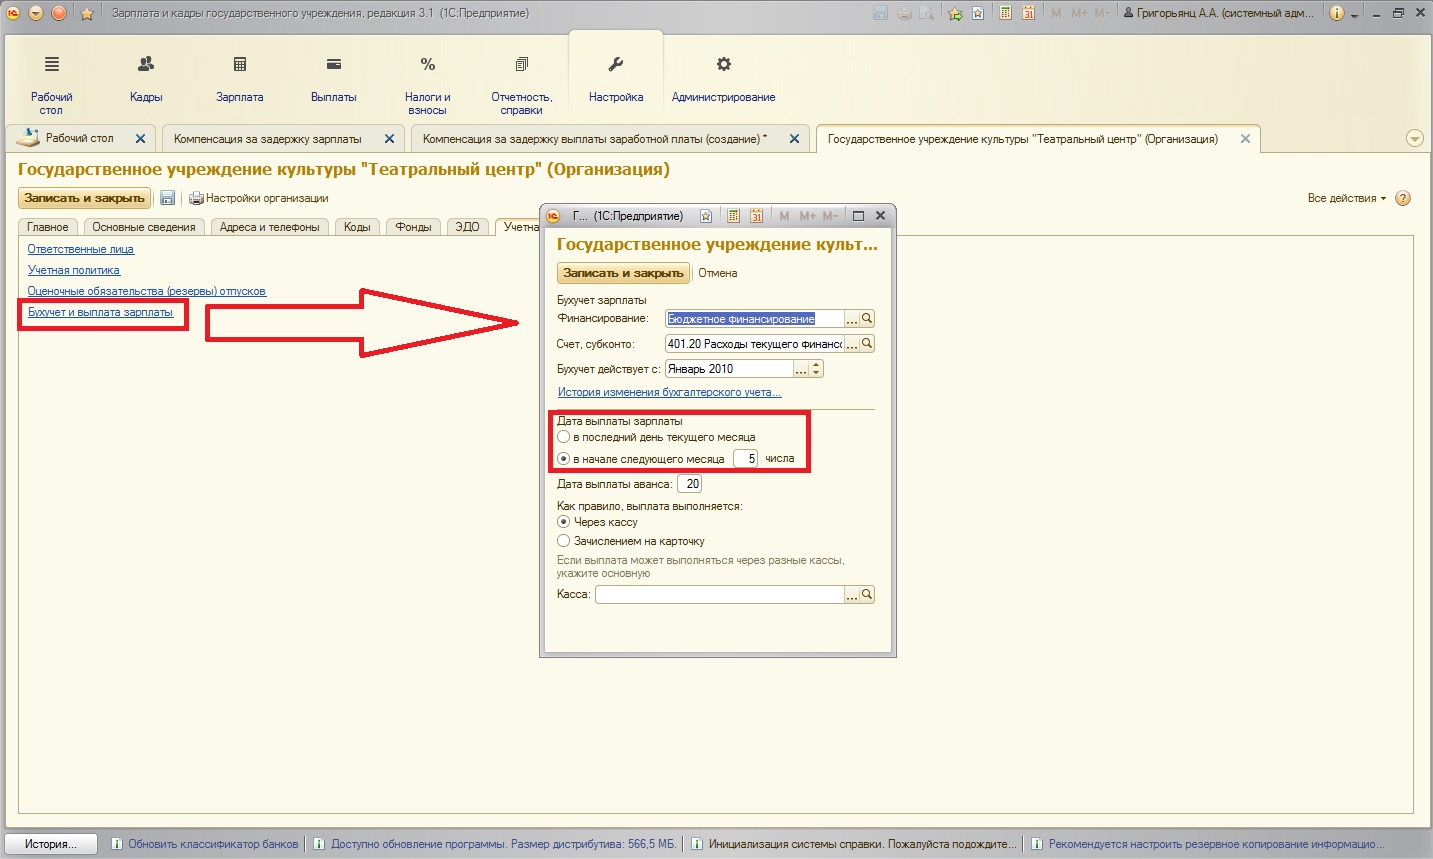
Task: Click the История button in status bar
Action: tap(51, 844)
